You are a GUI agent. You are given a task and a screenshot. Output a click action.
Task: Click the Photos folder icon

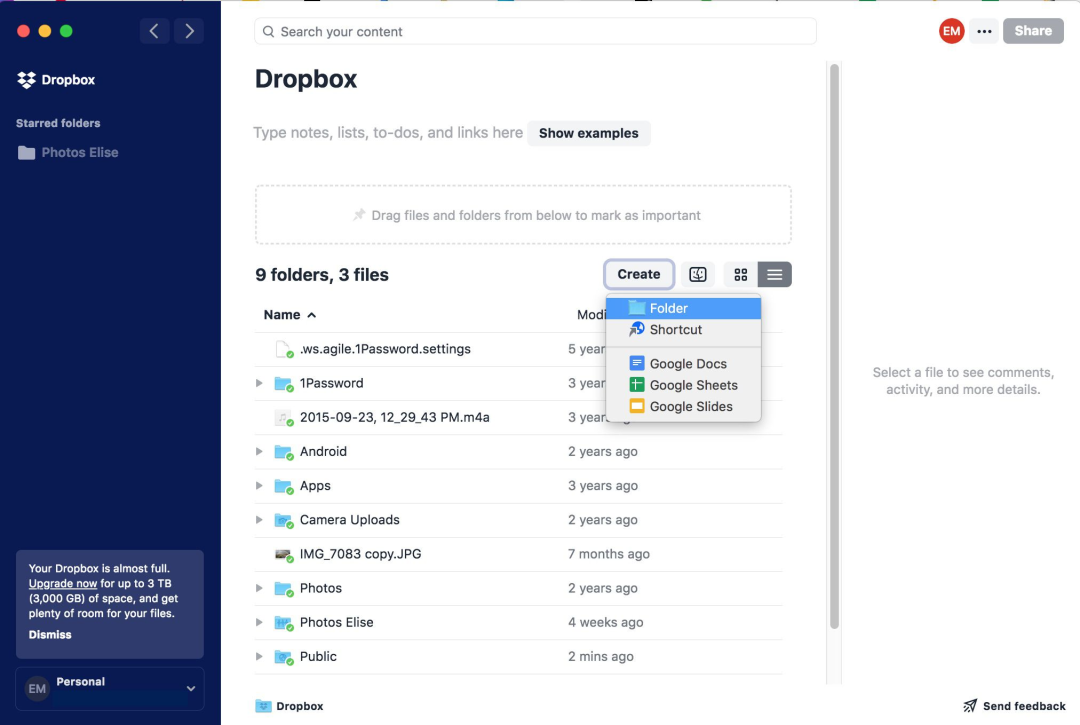[283, 588]
